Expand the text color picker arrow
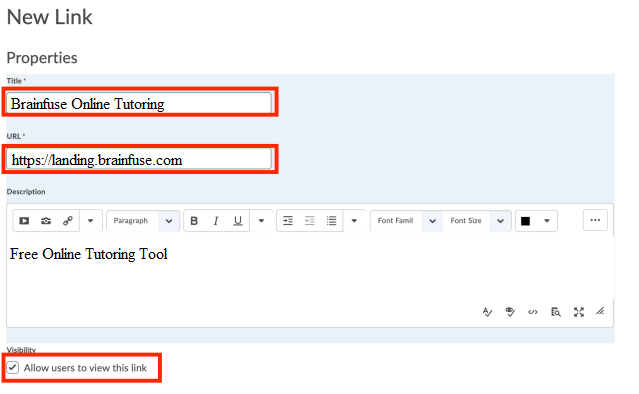The width and height of the screenshot is (639, 394). coord(547,221)
